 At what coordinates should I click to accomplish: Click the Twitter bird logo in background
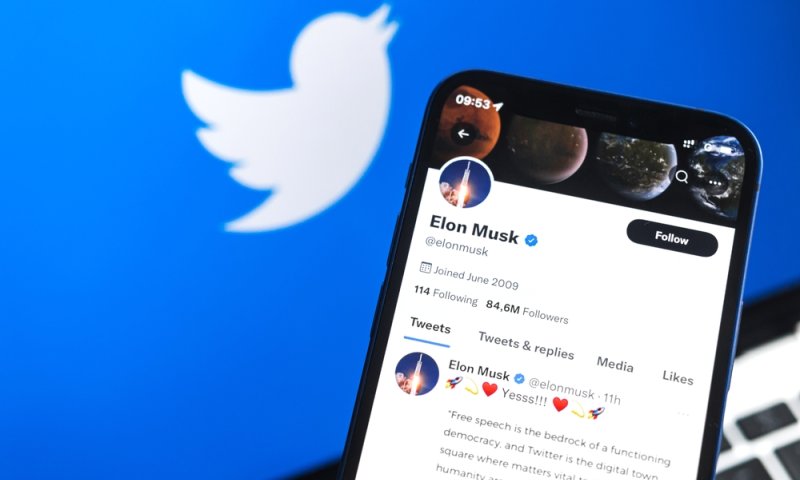[289, 119]
